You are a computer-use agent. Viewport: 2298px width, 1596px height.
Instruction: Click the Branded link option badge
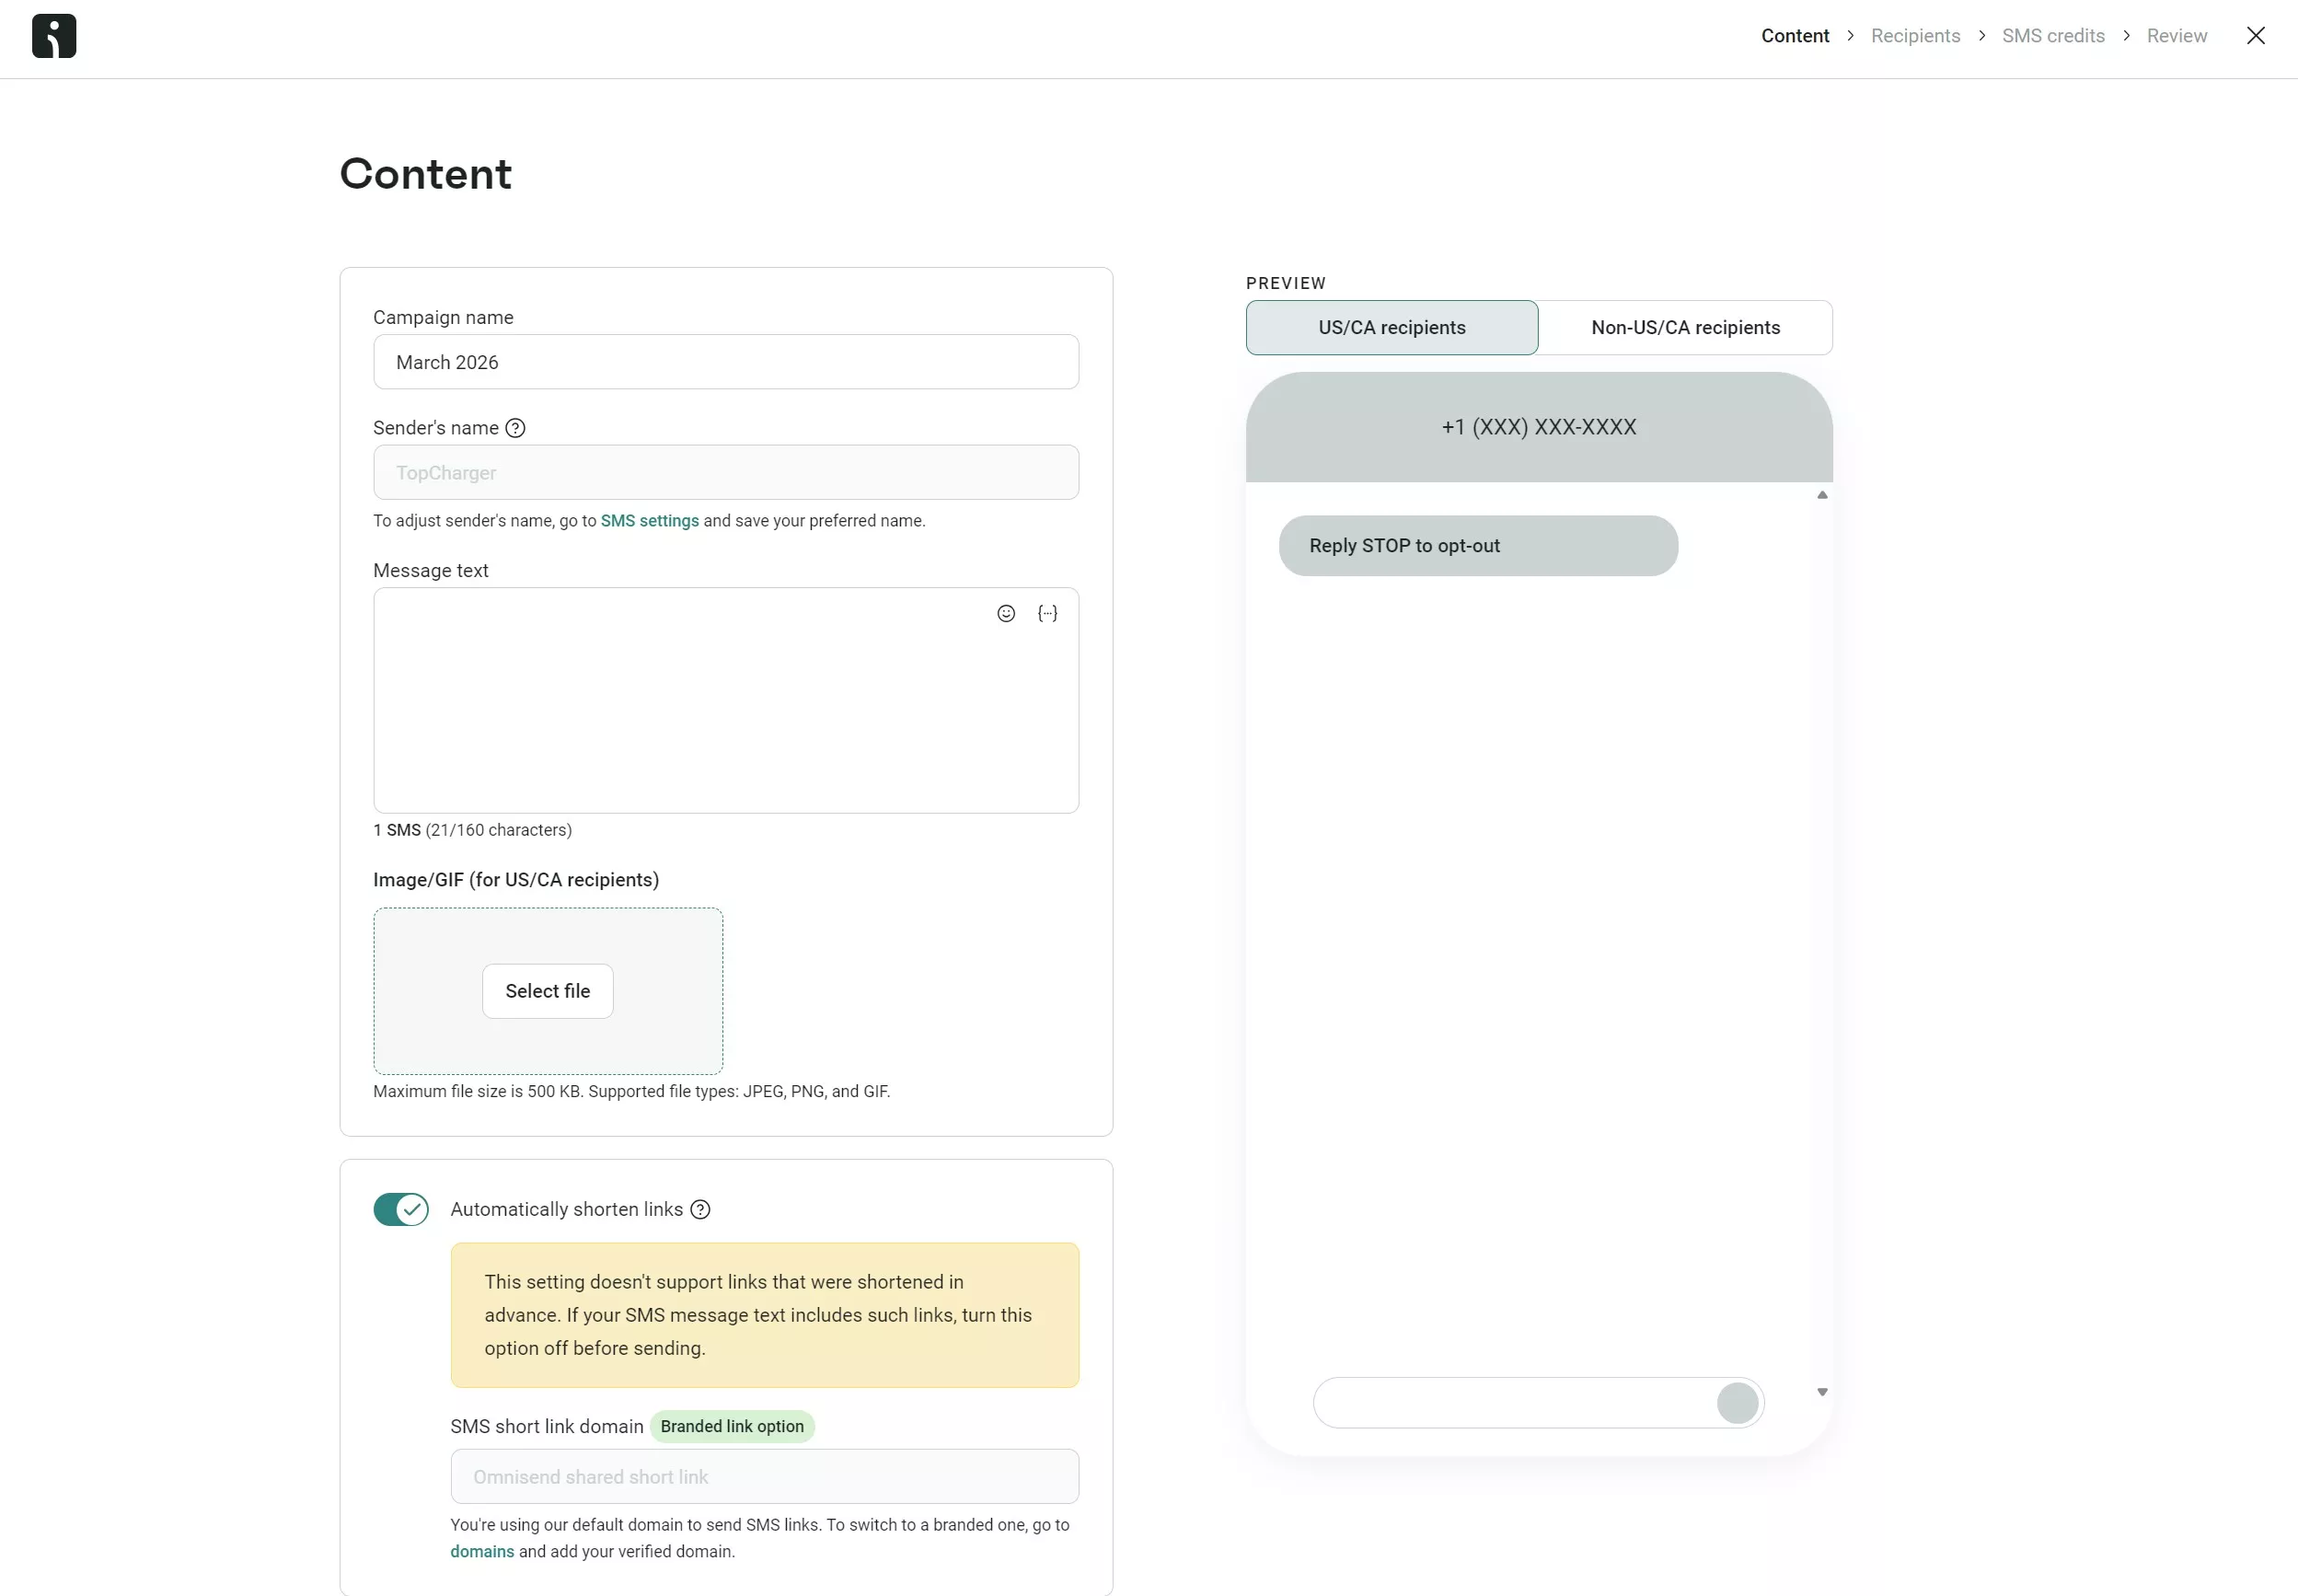coord(732,1427)
